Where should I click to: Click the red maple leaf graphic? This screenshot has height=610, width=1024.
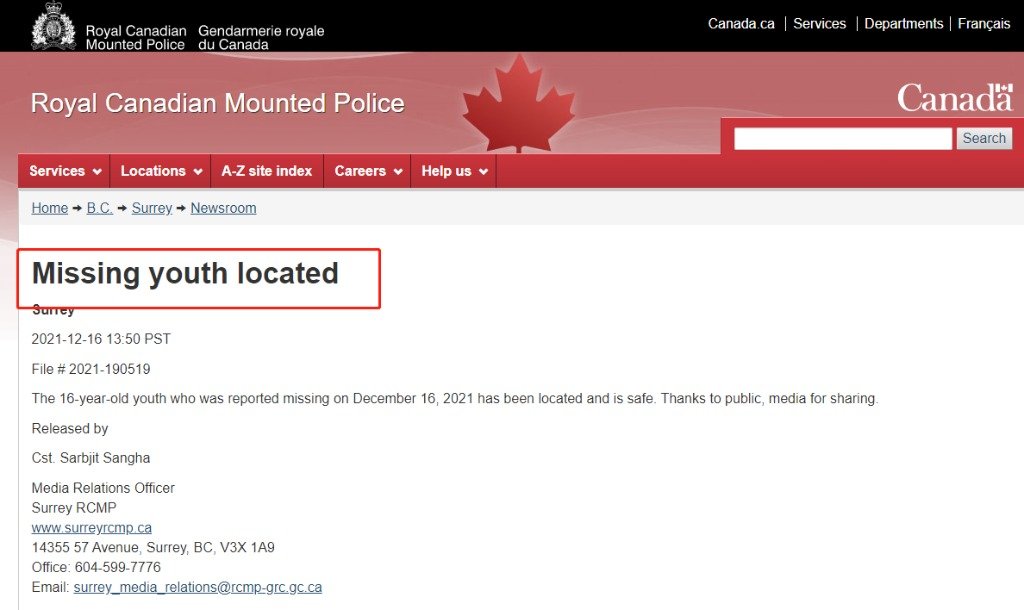click(519, 103)
